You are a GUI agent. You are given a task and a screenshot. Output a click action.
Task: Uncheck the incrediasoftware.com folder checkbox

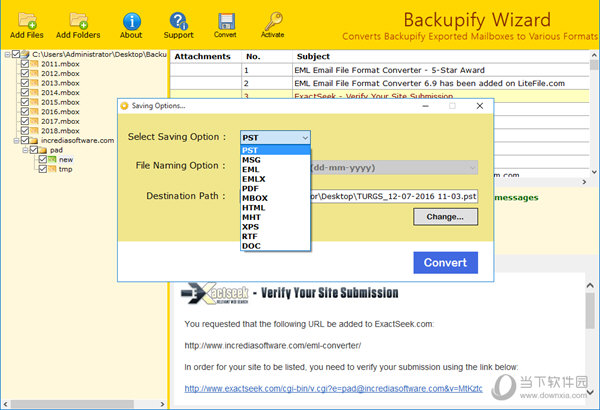(x=25, y=140)
